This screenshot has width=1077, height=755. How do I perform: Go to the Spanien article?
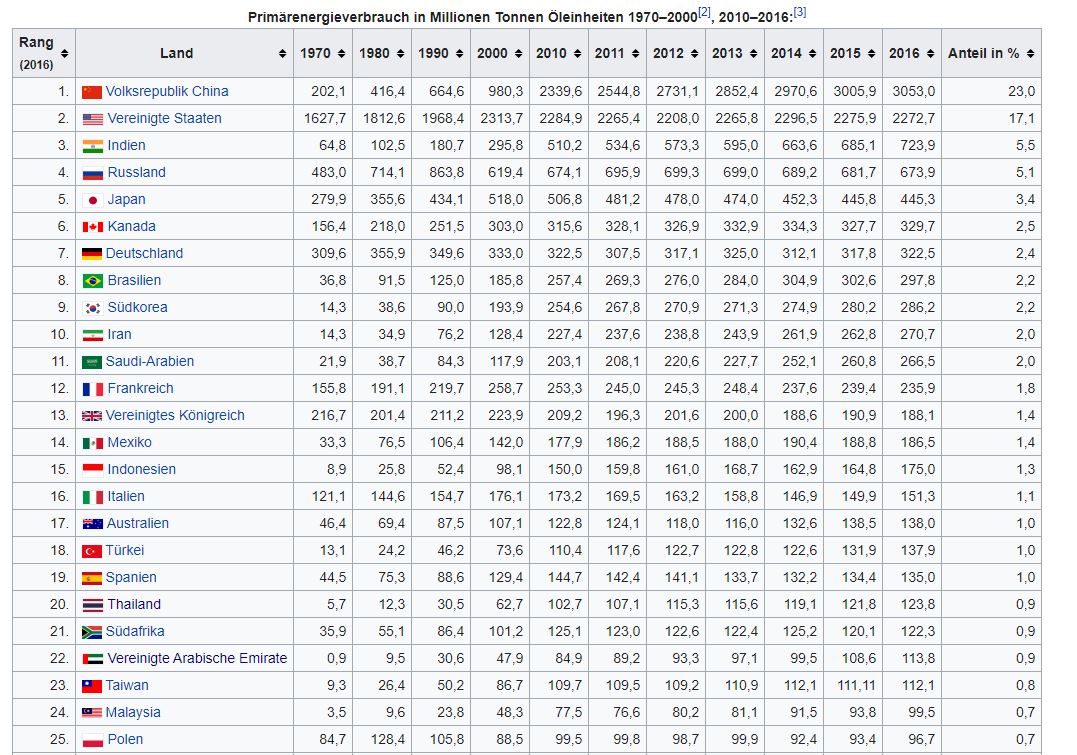point(131,577)
